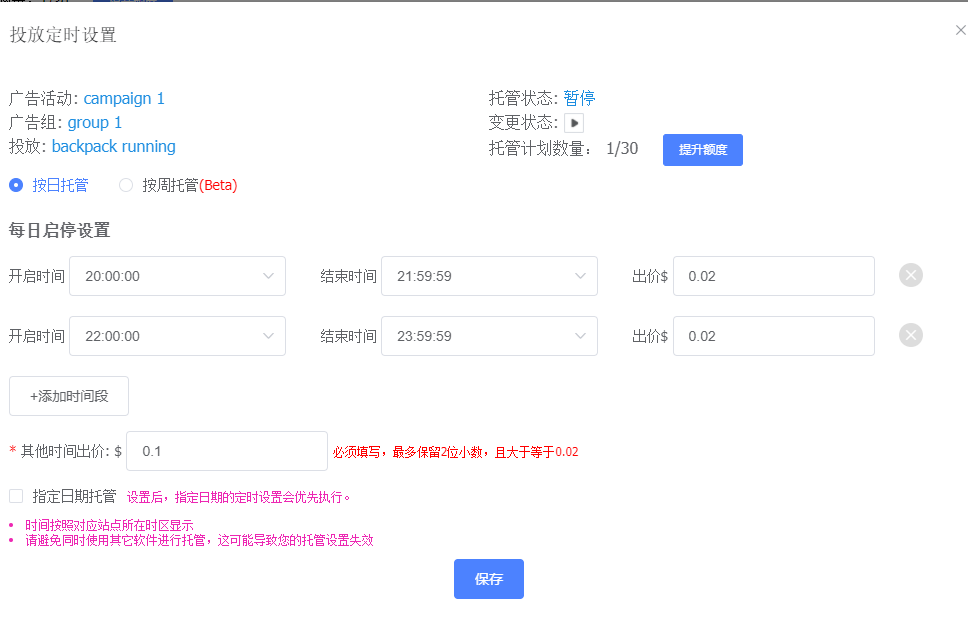The height and width of the screenshot is (629, 968).
Task: Open the campaign 1 link
Action: 124,98
